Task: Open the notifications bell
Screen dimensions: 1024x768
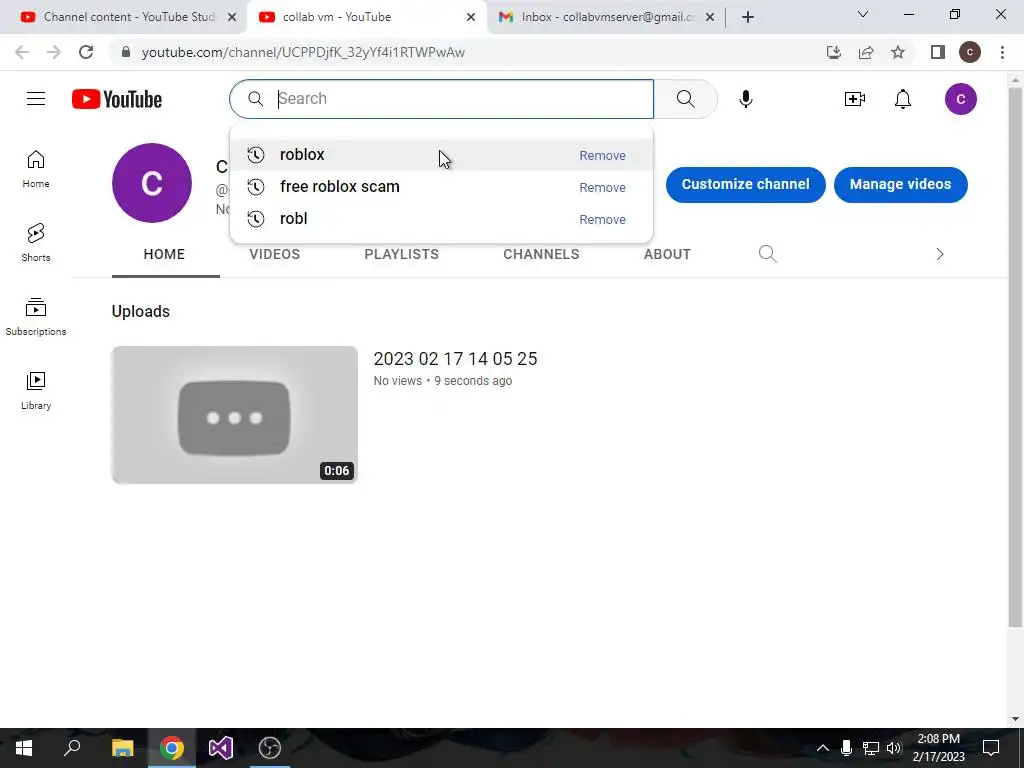Action: (903, 99)
